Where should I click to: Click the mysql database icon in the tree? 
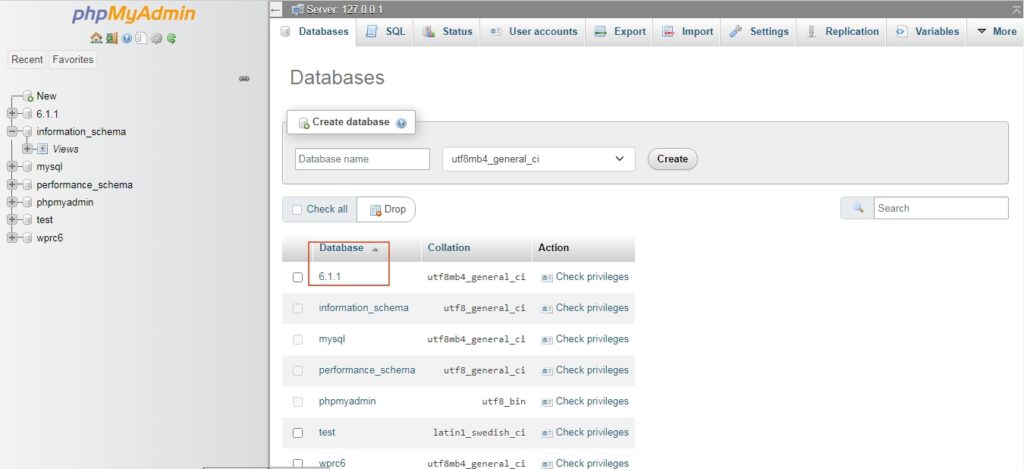(x=27, y=167)
